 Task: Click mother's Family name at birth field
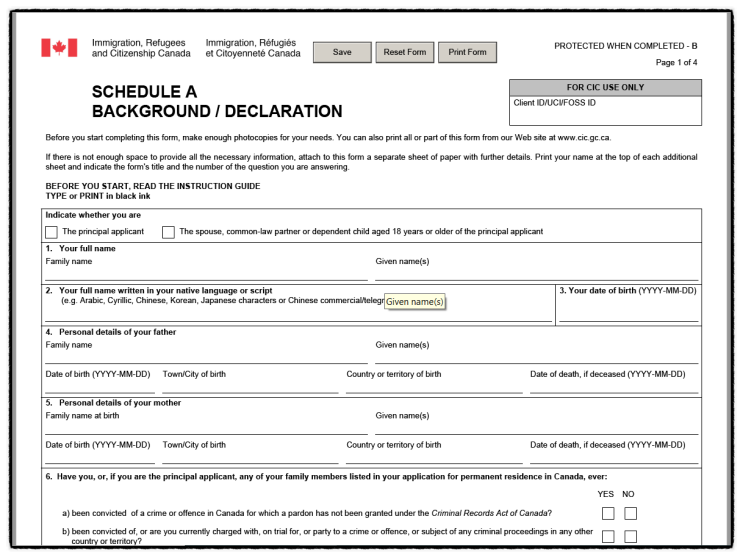206,428
